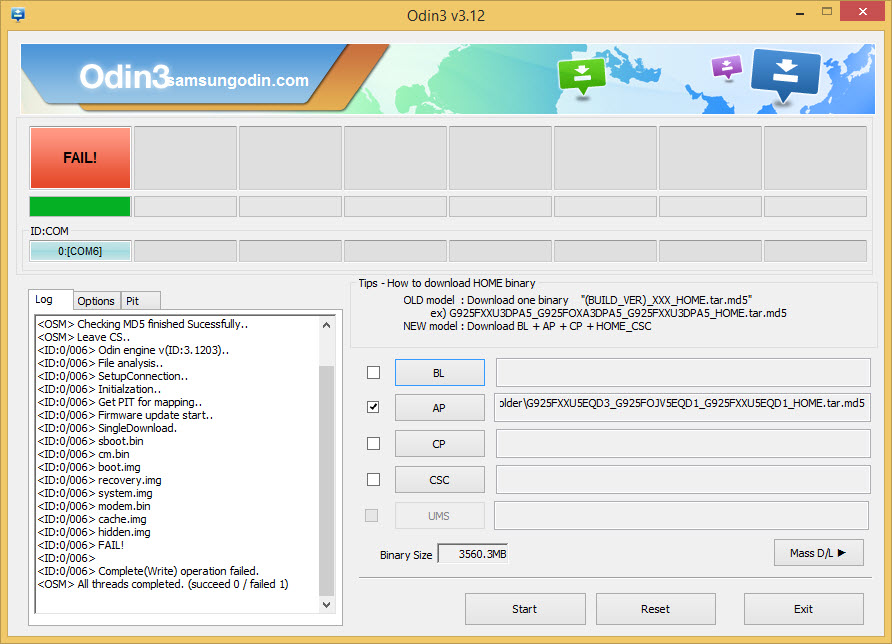
Task: Click log line 'Firmware update start..'
Action: click(x=126, y=415)
